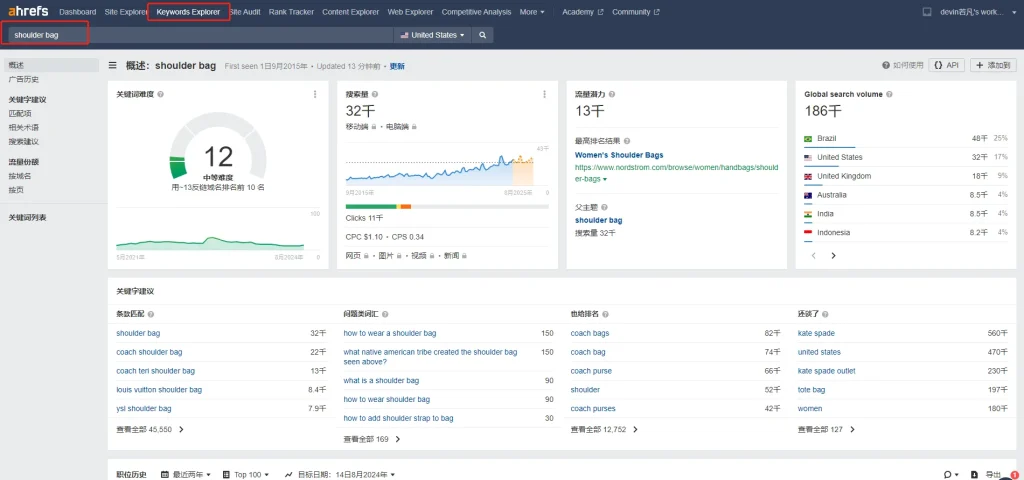
Task: Click 查看全部 45,550 link
Action: [150, 430]
